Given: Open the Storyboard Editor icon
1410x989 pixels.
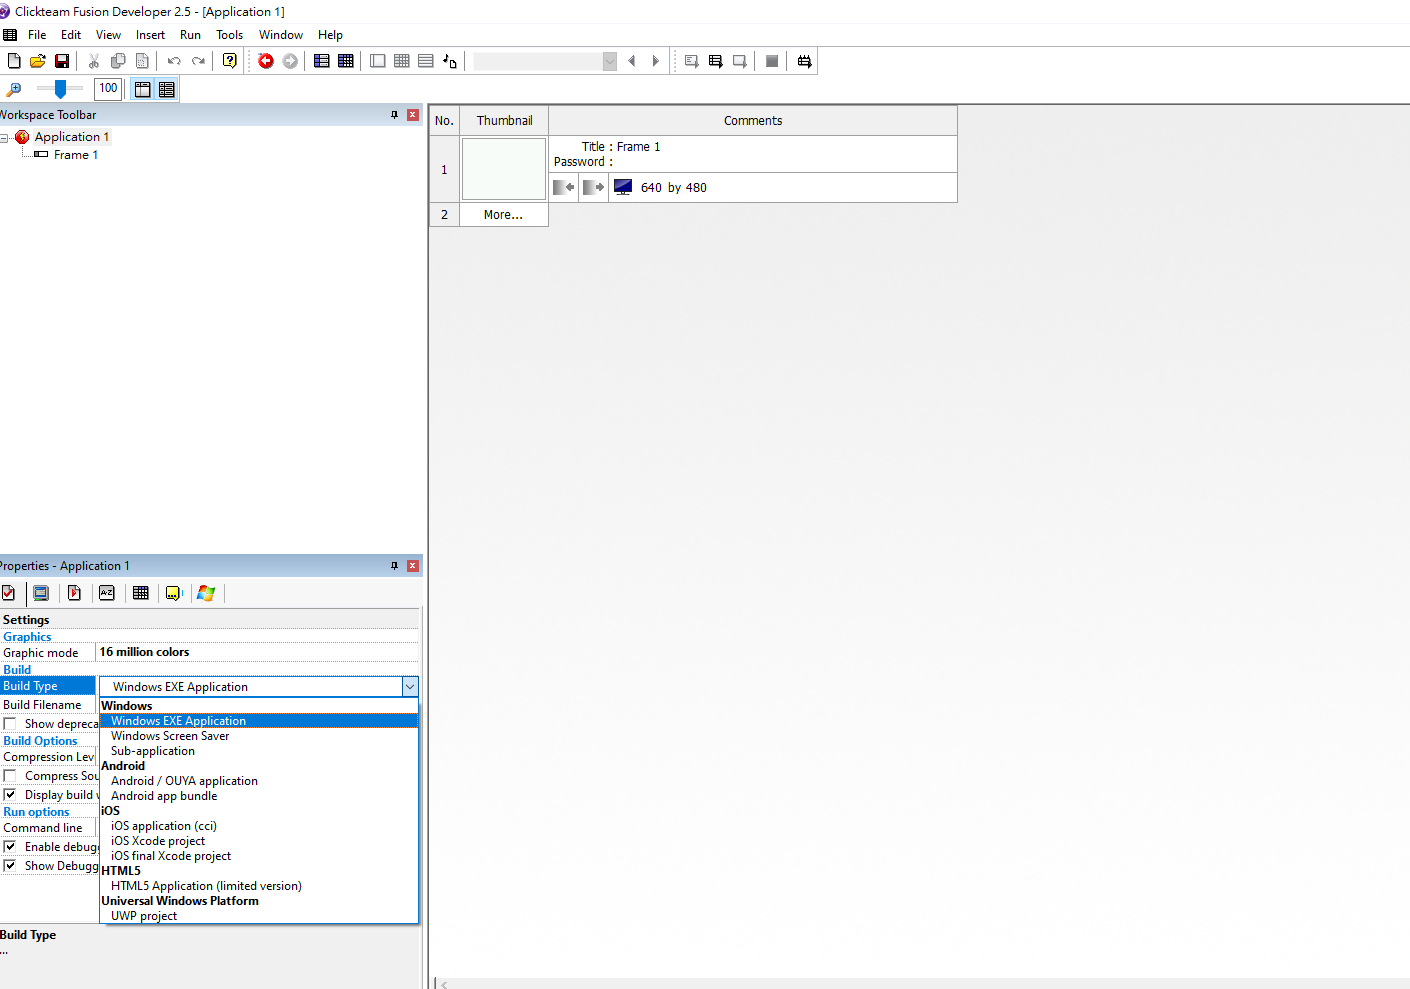Looking at the screenshot, I should pos(322,61).
